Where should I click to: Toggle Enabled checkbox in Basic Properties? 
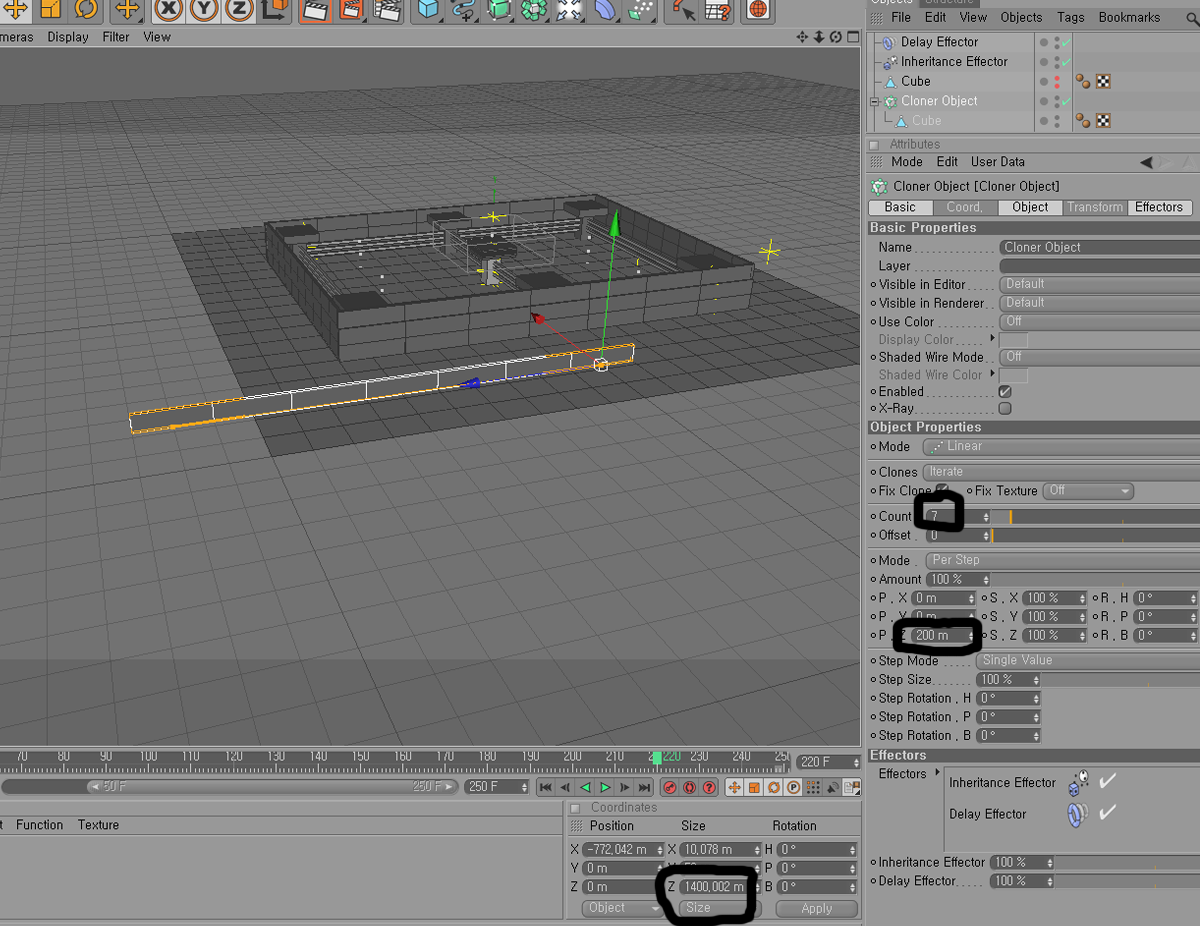(x=1005, y=391)
